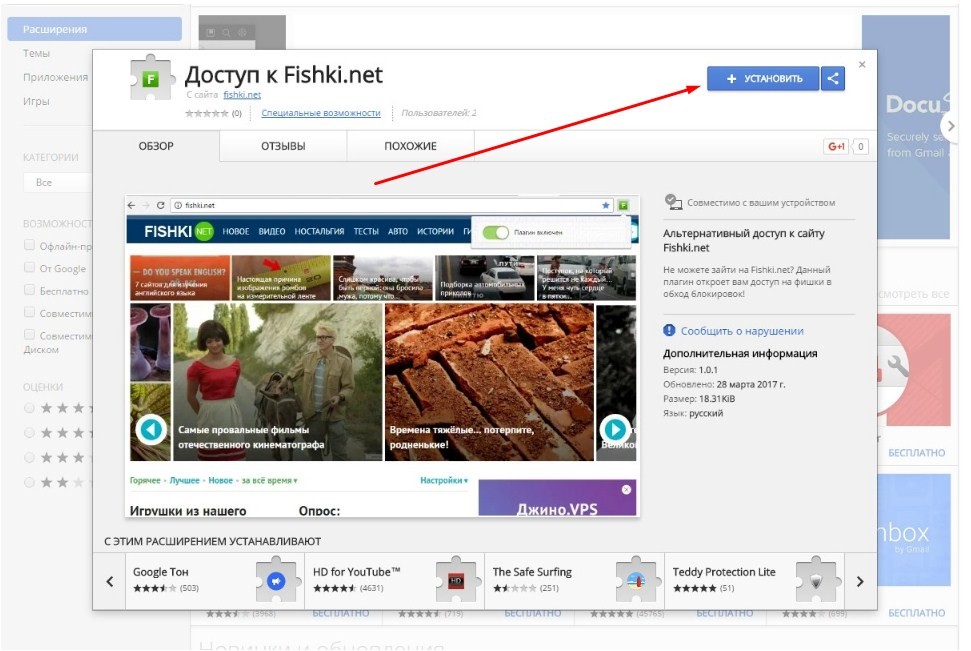Click the blue Установить install button
The image size is (971, 651).
point(762,79)
